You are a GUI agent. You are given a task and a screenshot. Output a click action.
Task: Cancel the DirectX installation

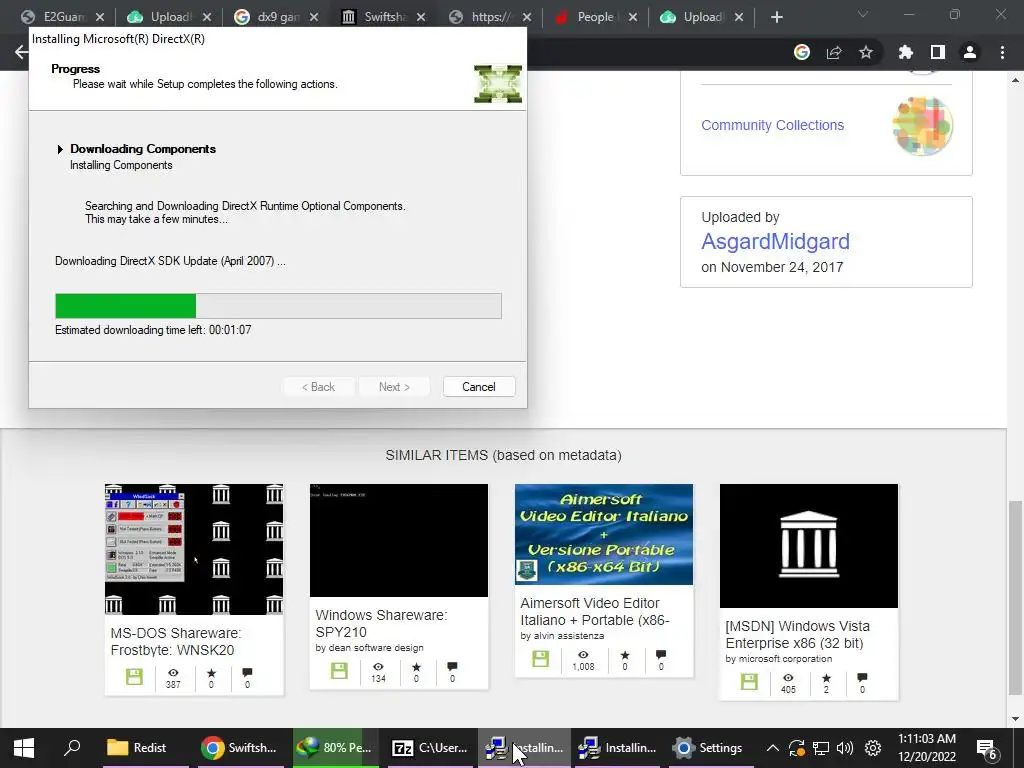[x=479, y=387]
